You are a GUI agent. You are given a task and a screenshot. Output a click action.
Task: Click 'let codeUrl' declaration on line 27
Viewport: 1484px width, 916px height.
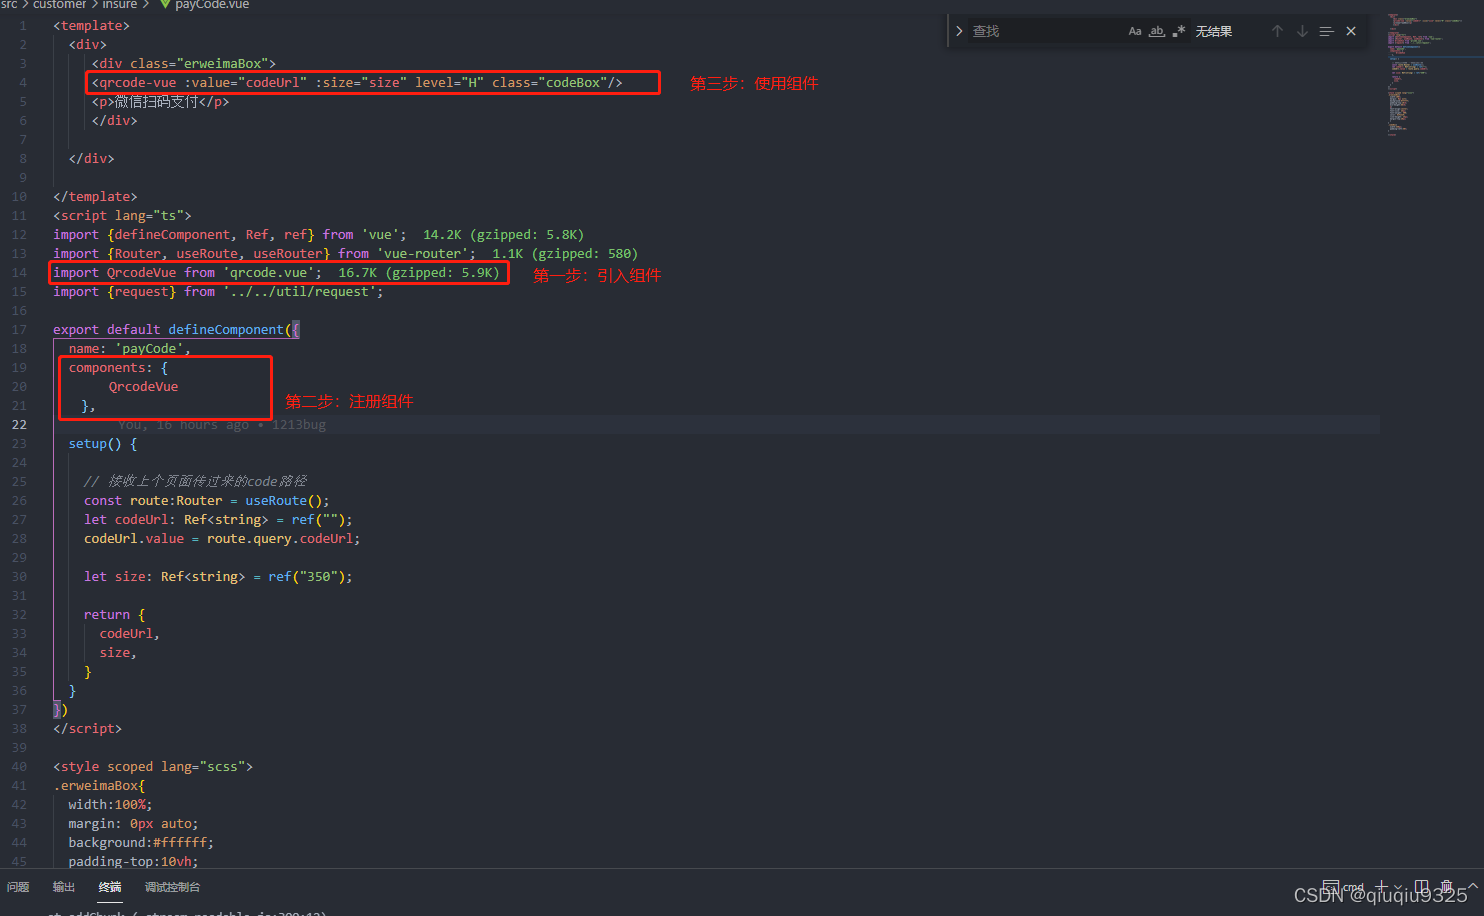tap(126, 519)
